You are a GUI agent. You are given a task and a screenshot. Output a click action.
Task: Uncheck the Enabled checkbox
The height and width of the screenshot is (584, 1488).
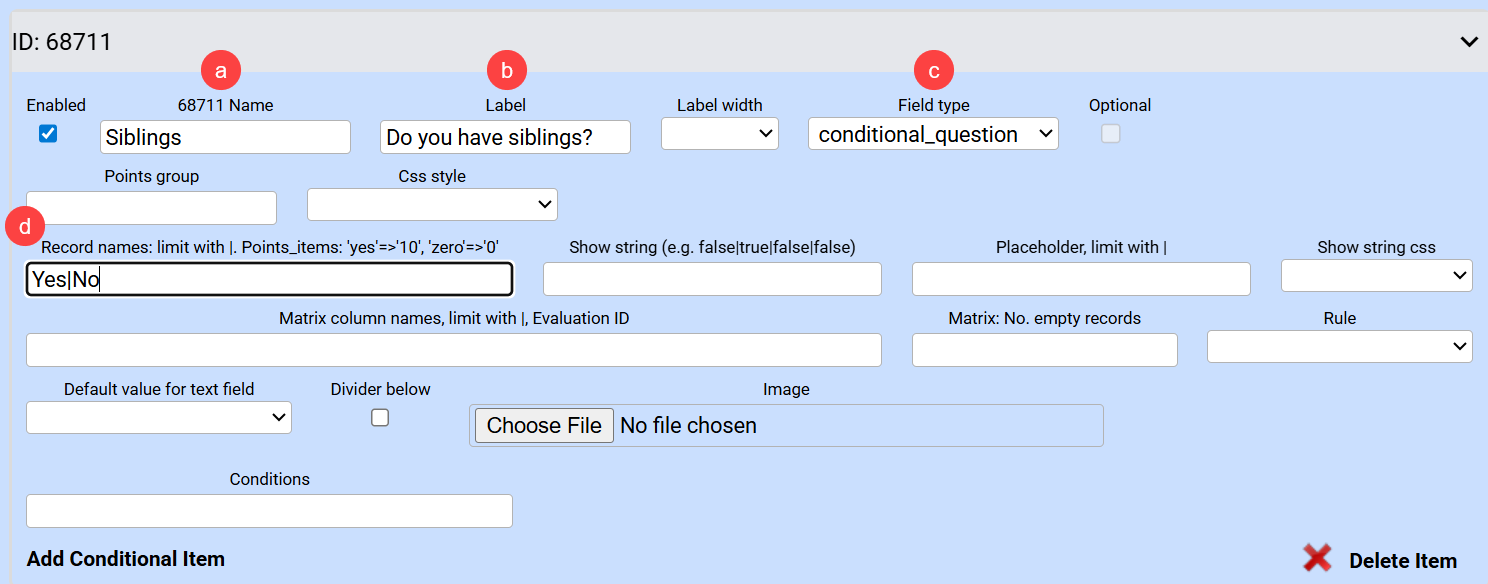pos(48,133)
